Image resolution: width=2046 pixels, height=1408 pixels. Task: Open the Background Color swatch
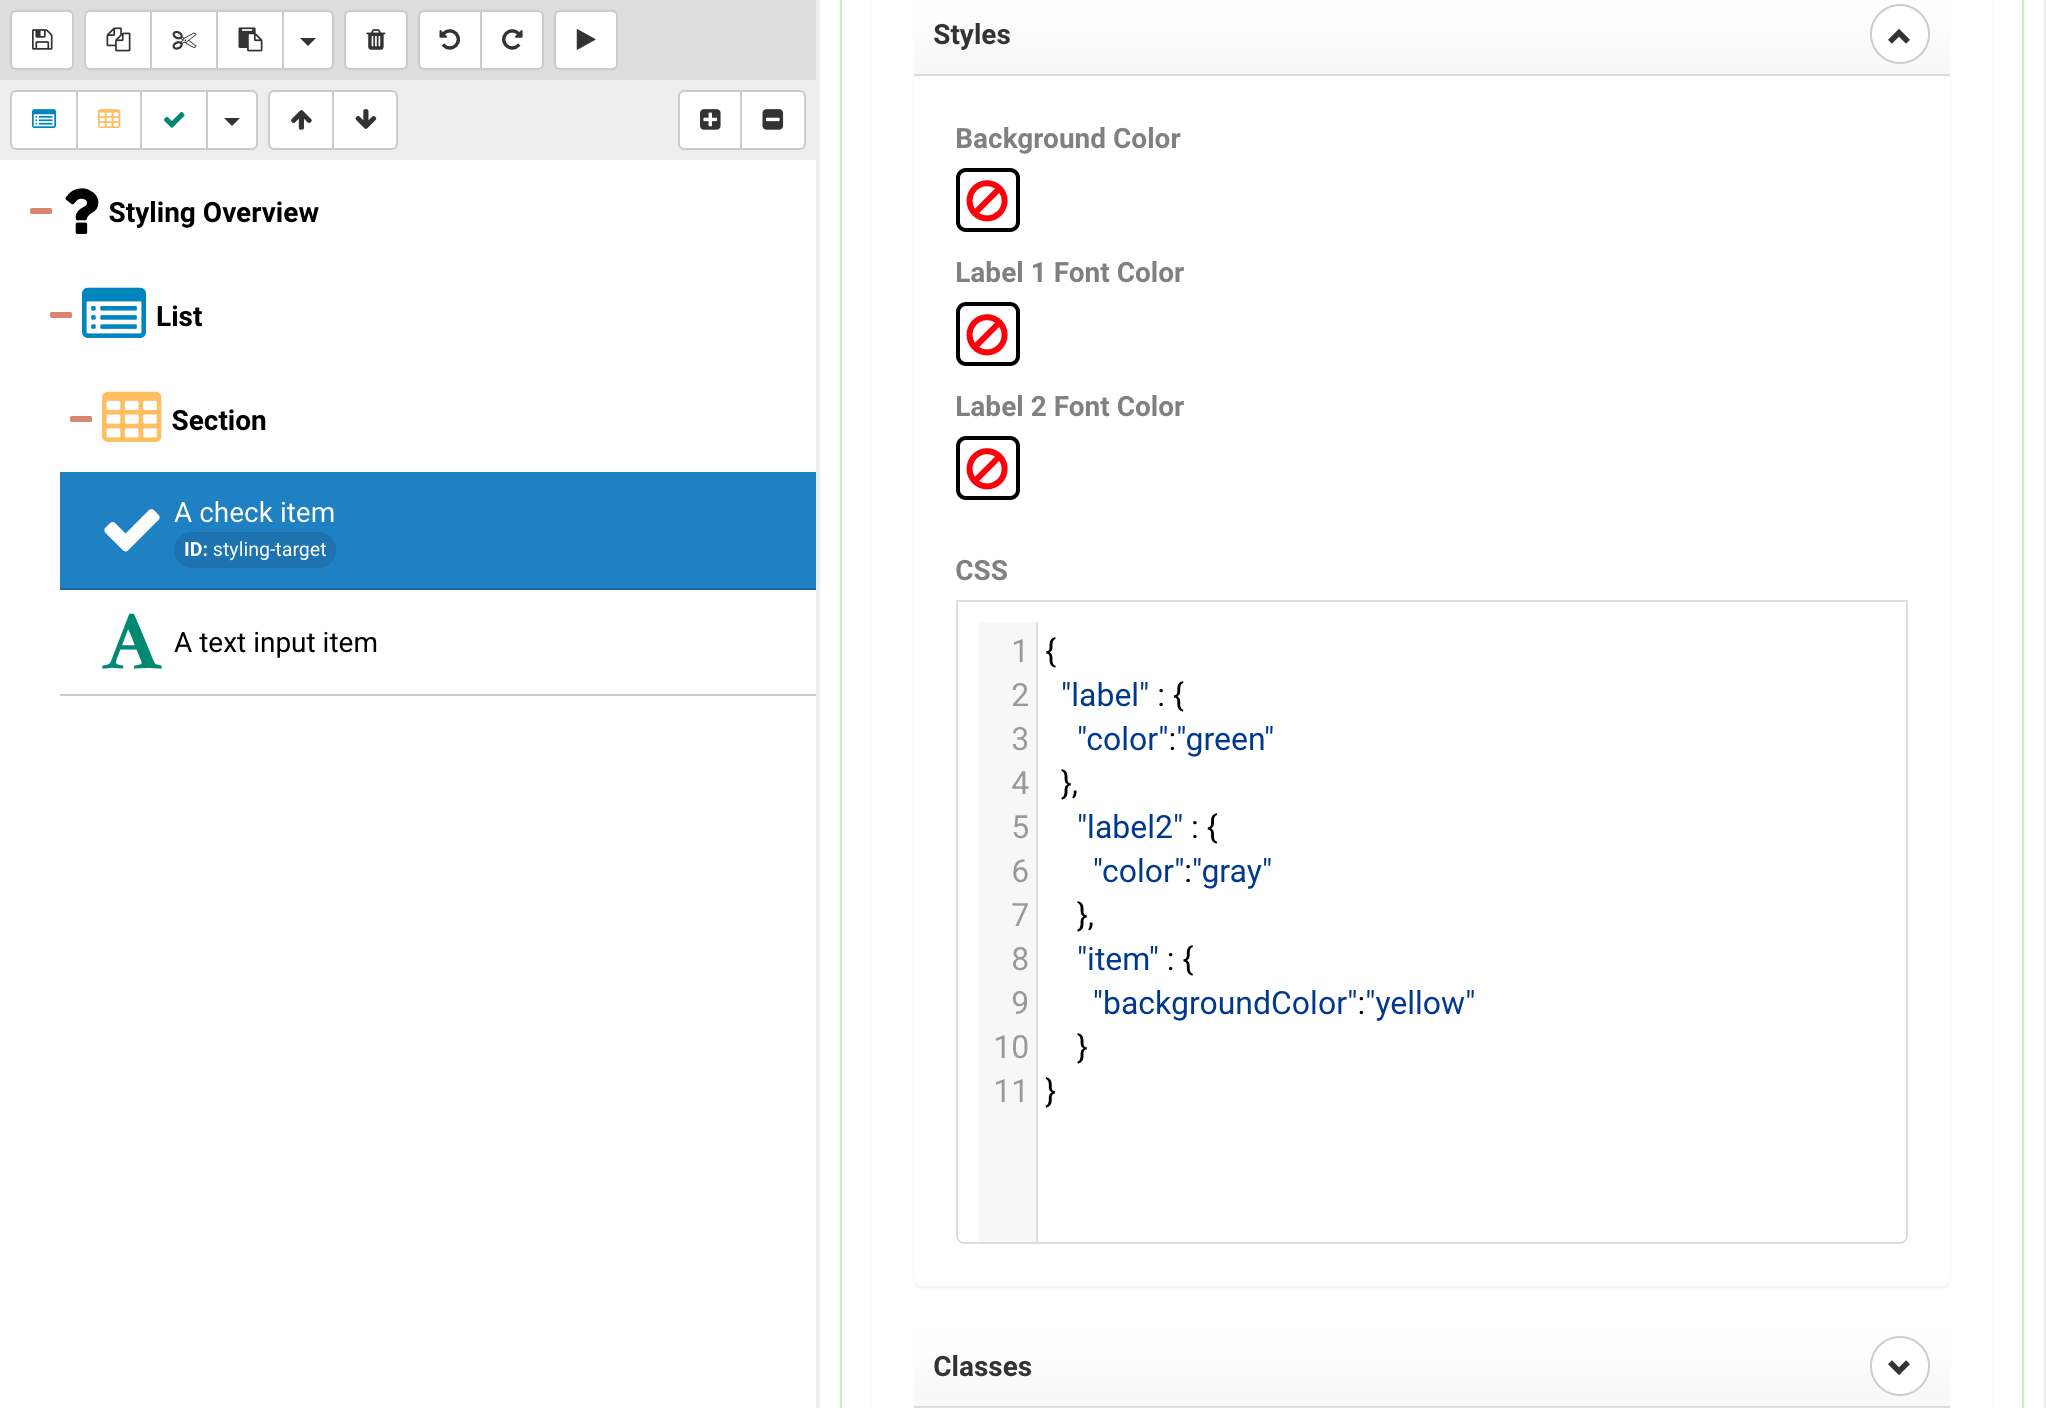tap(987, 200)
